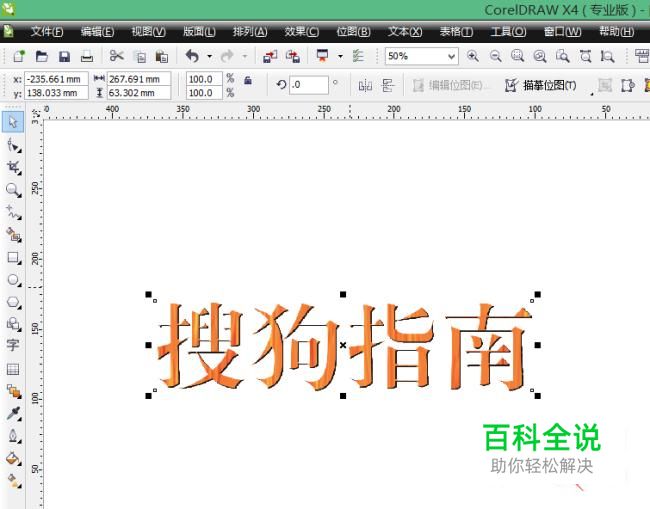Click the Cut scissors icon
The width and height of the screenshot is (650, 509).
(117, 56)
